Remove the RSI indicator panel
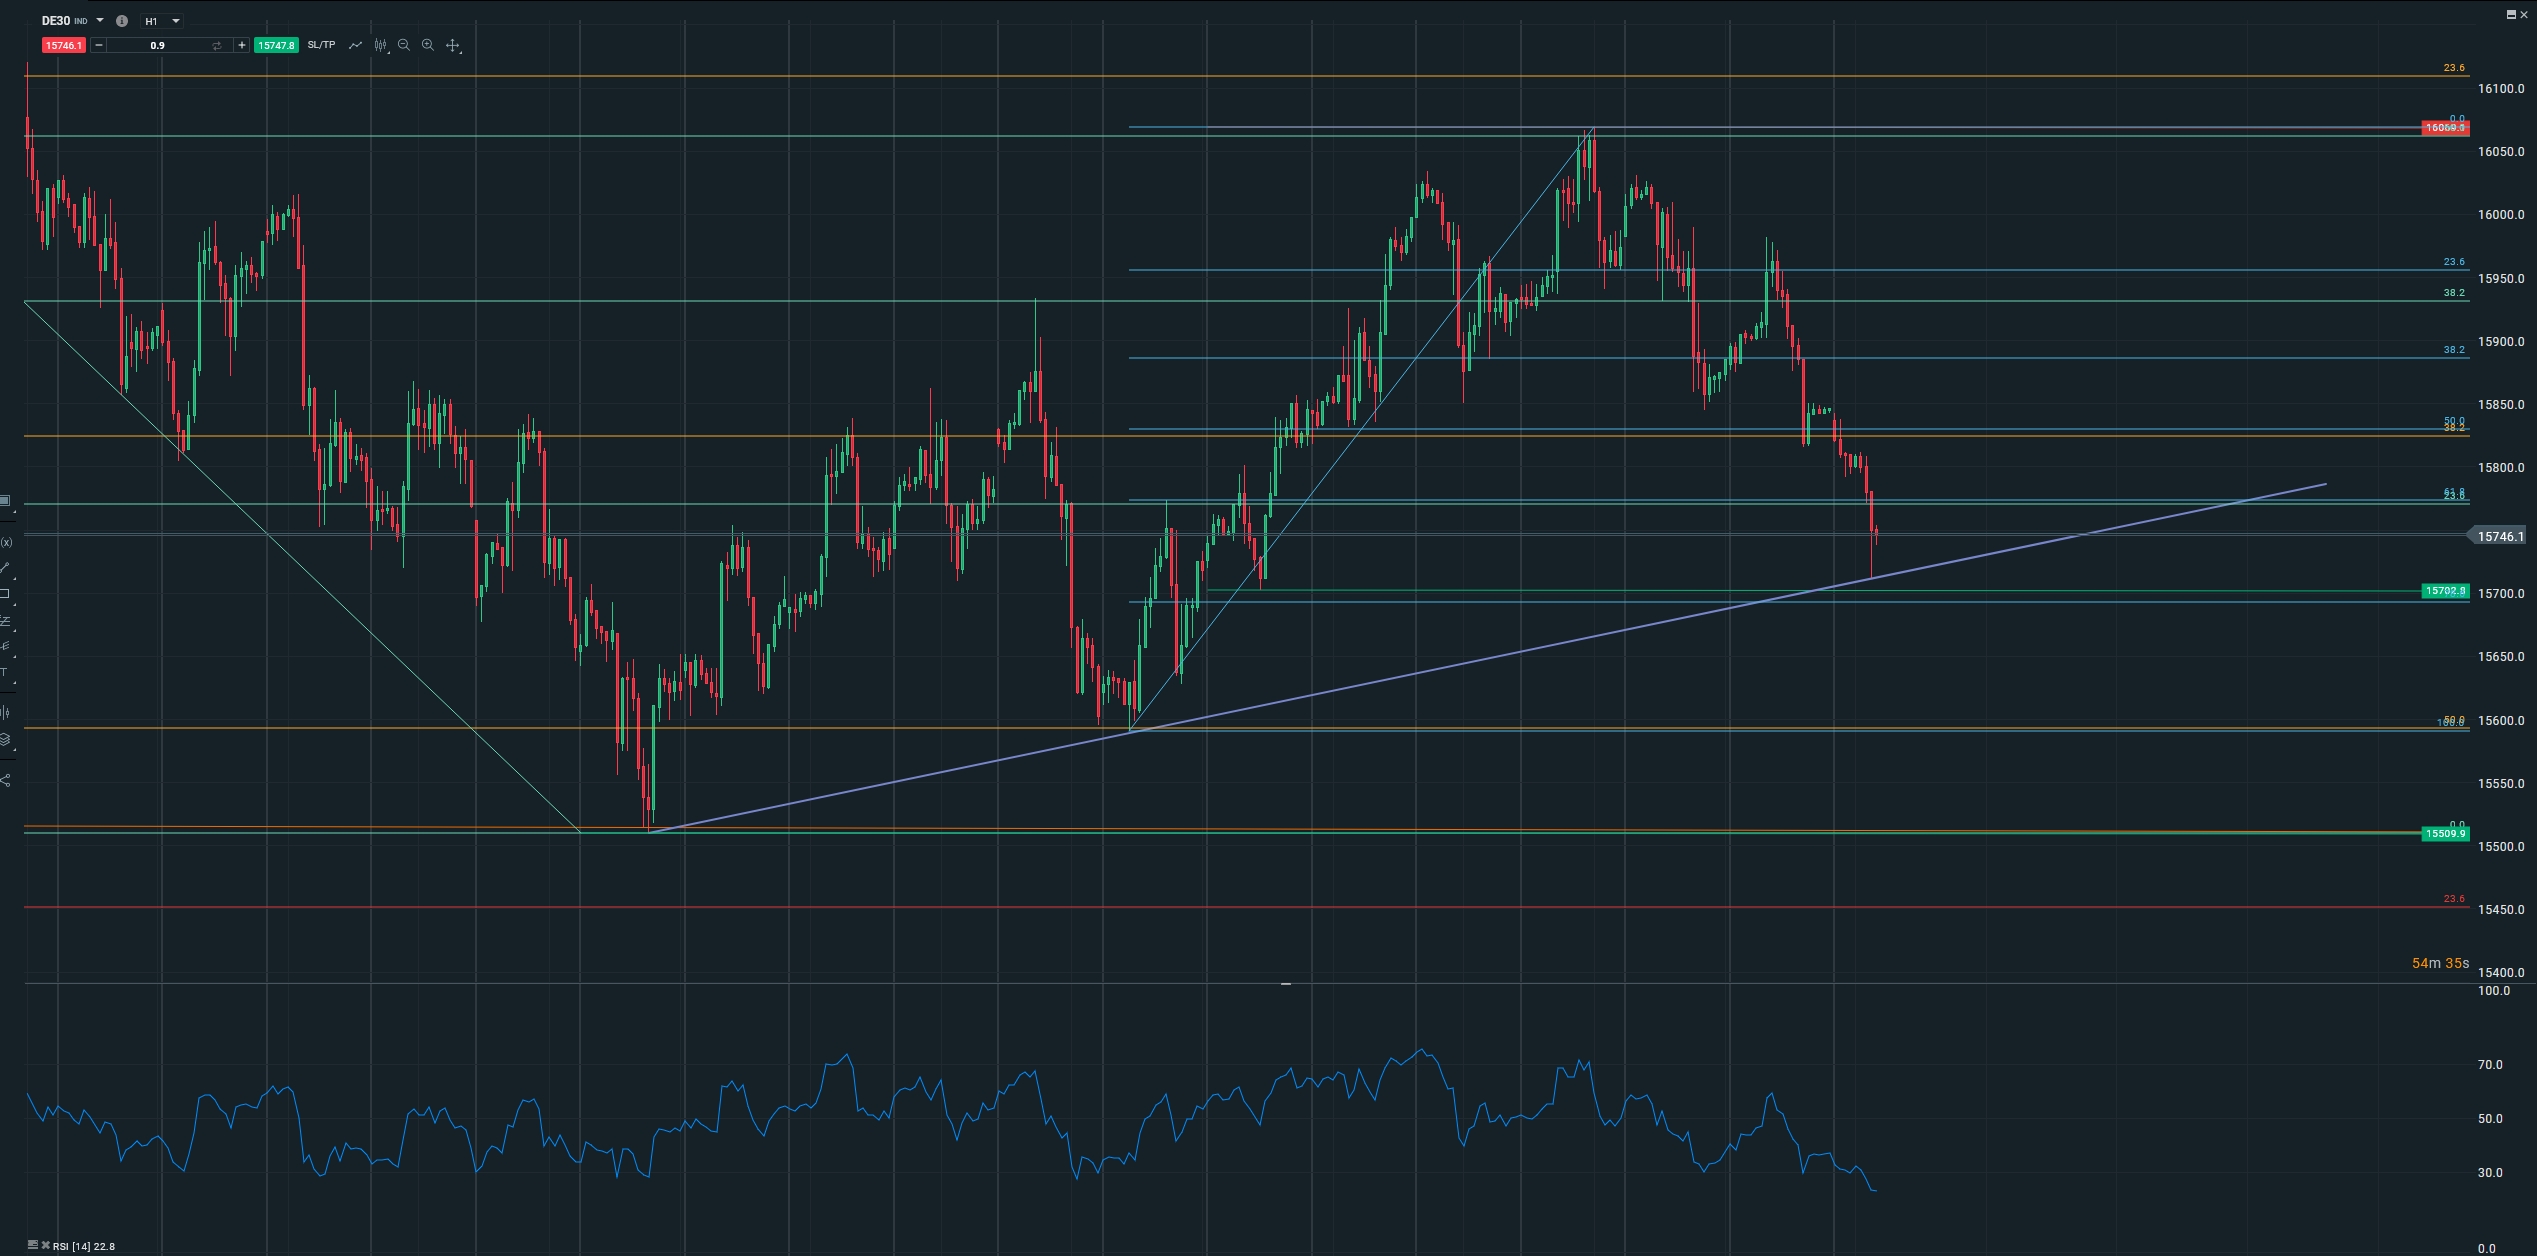Screen dimensions: 2537x1256 (46, 1245)
